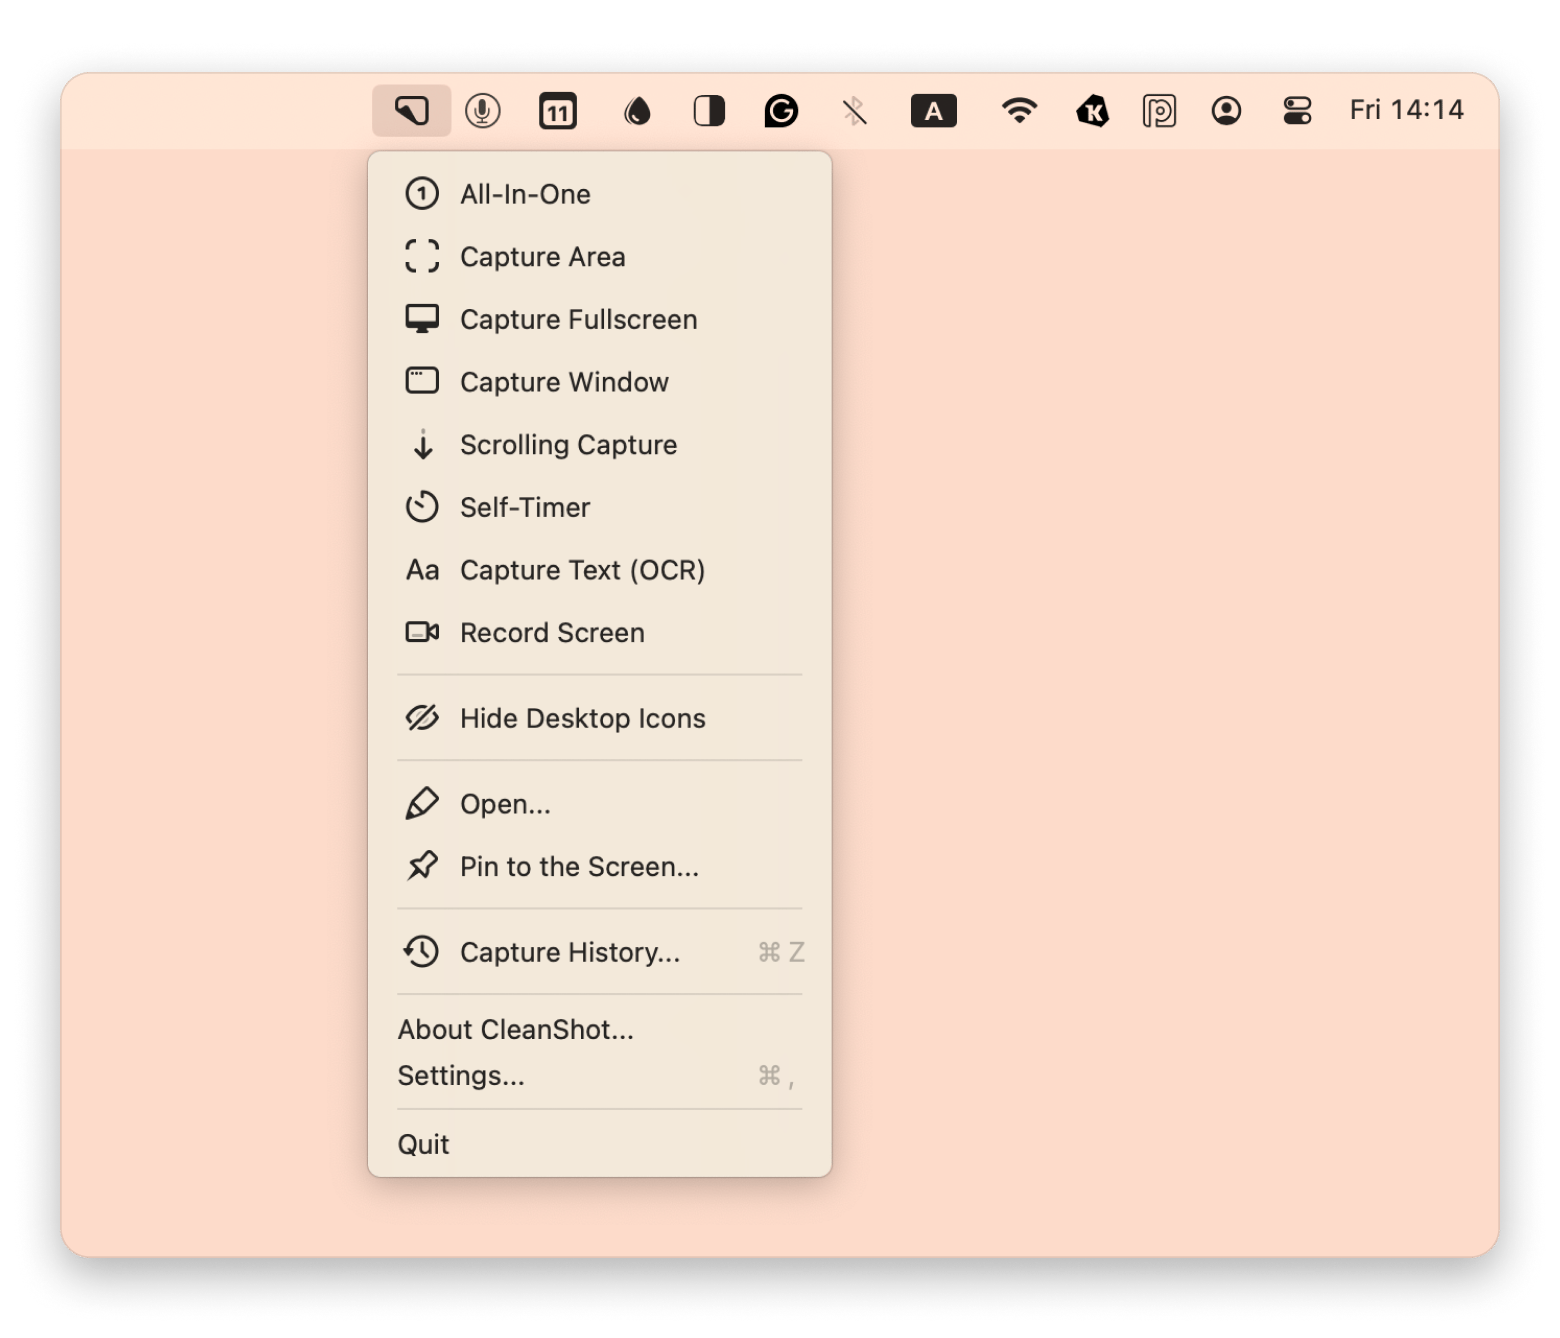
Task: Click the keyboard input source A icon
Action: (933, 111)
